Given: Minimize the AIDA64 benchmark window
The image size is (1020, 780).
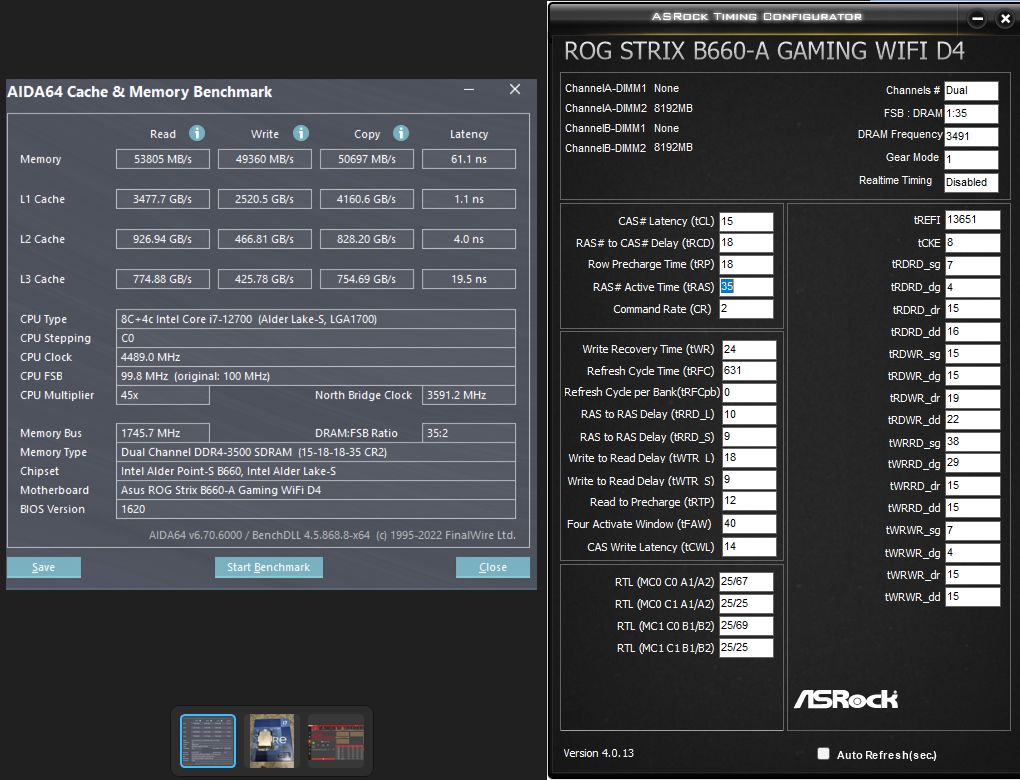Looking at the screenshot, I should (x=468, y=90).
